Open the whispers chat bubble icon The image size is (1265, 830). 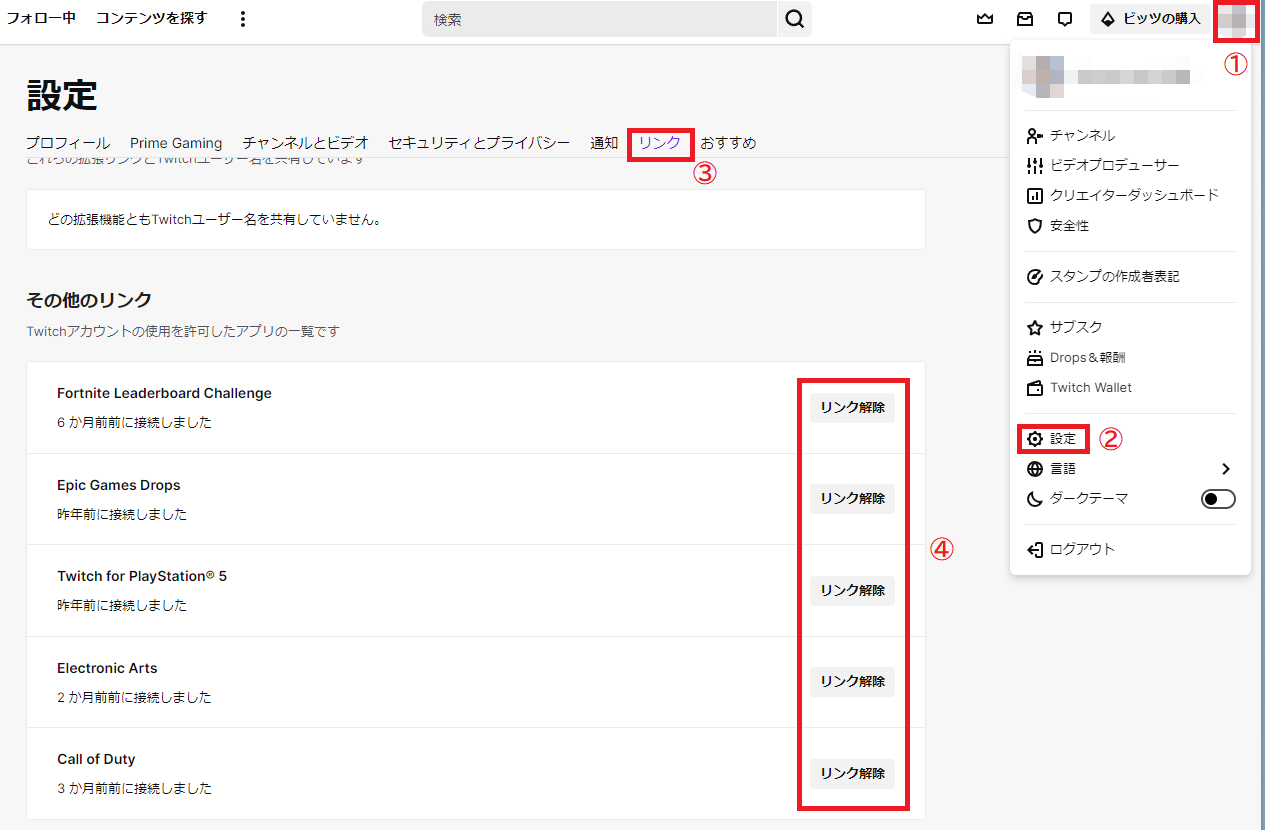[x=1065, y=19]
